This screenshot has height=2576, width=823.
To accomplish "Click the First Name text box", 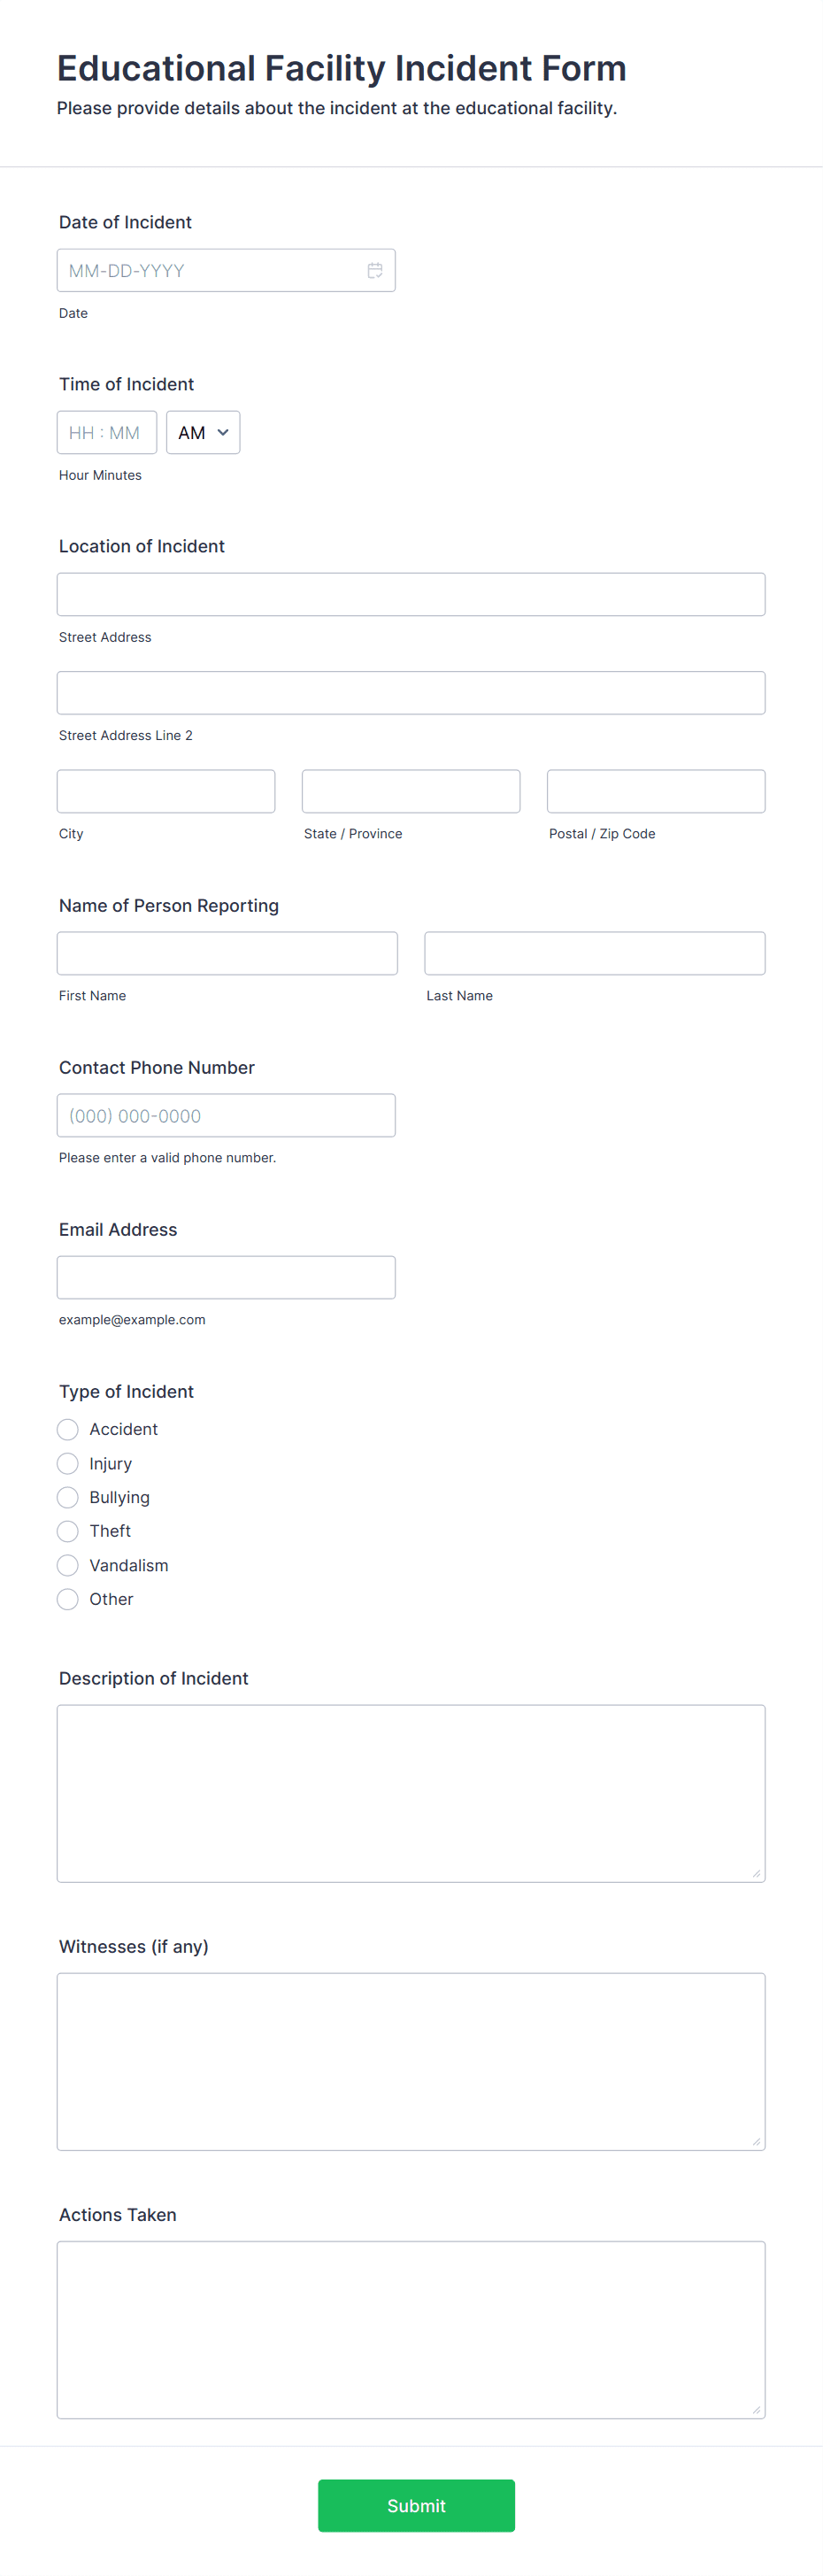I will coord(227,953).
